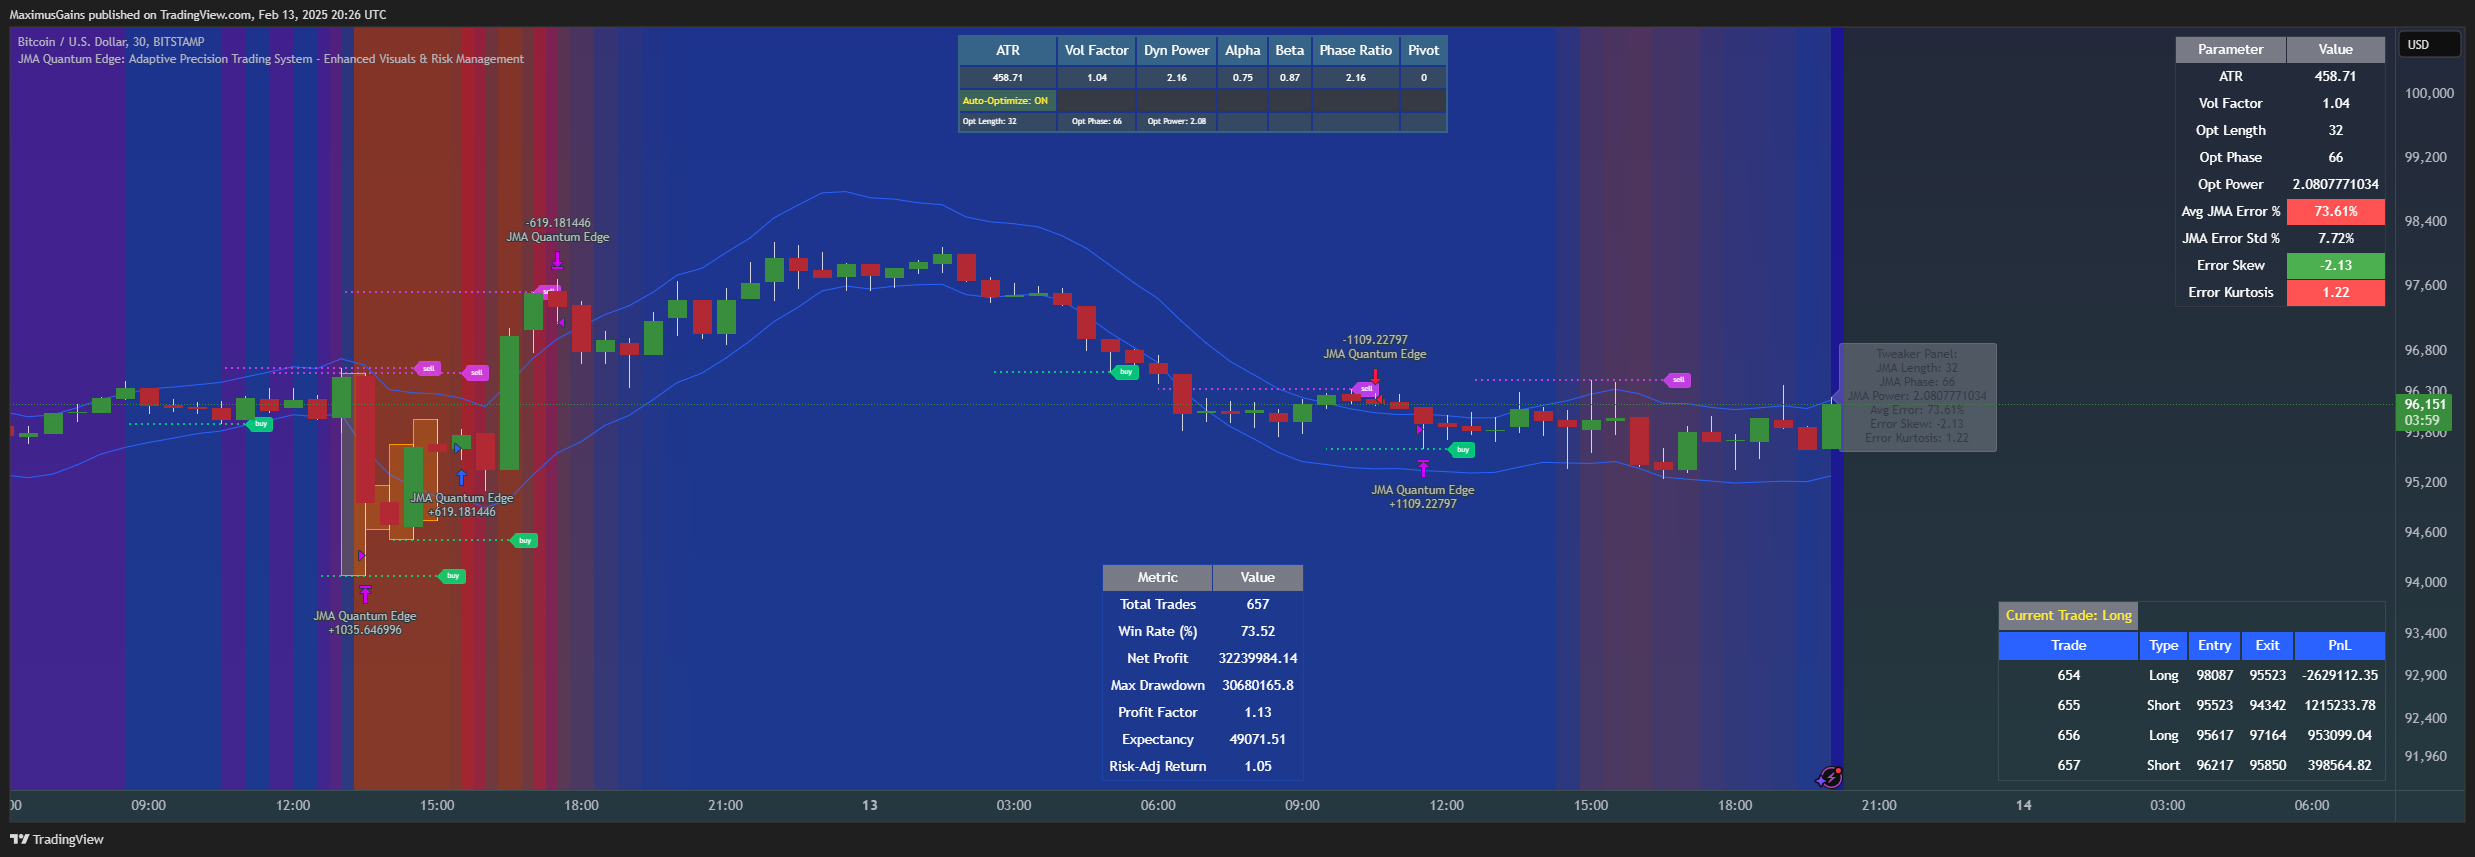Image resolution: width=2475 pixels, height=857 pixels.
Task: Click the Avg JMA Error % red value 73.61%
Action: [x=2336, y=212]
